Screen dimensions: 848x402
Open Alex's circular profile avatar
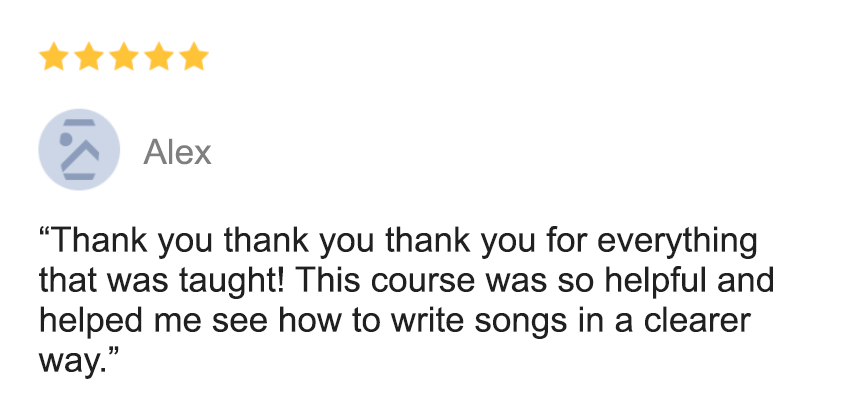pos(79,149)
